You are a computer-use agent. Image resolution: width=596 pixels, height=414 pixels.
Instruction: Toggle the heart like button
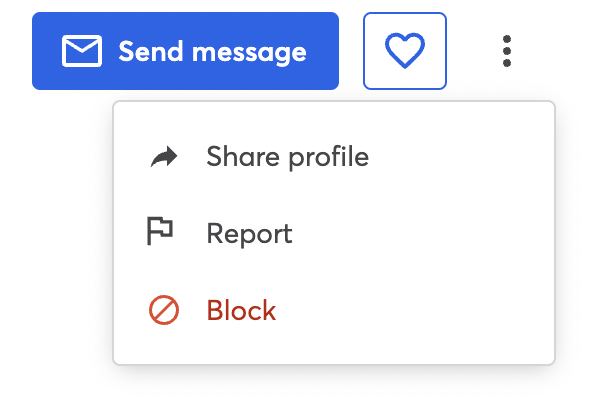(x=405, y=51)
